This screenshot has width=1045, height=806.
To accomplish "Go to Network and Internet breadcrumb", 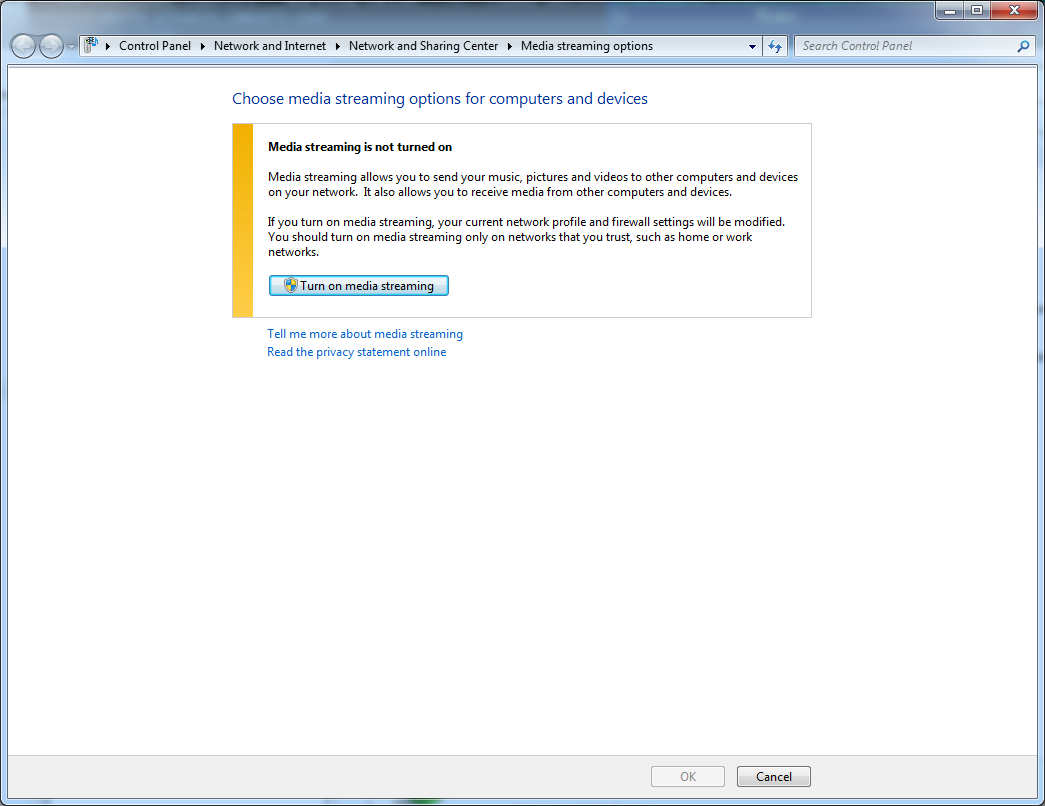I will coord(270,46).
